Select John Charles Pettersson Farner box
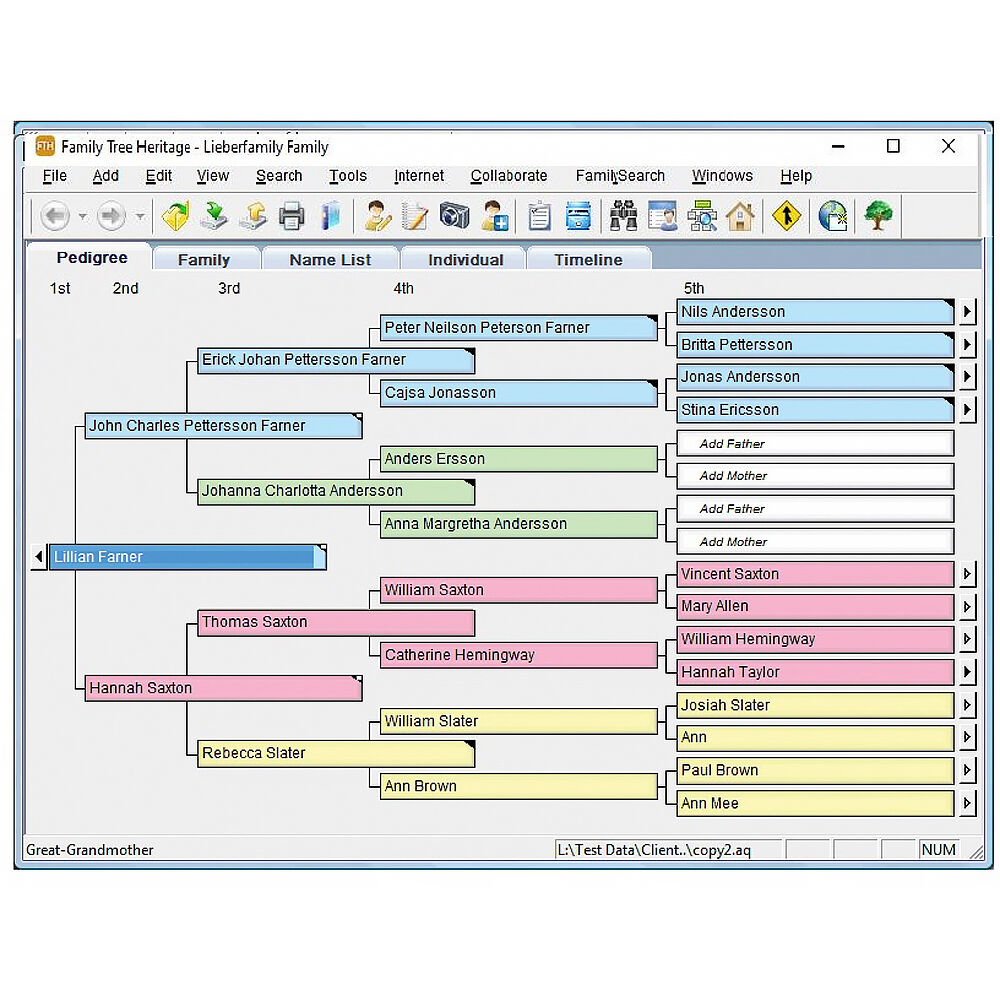The image size is (1000, 1000). (x=223, y=426)
